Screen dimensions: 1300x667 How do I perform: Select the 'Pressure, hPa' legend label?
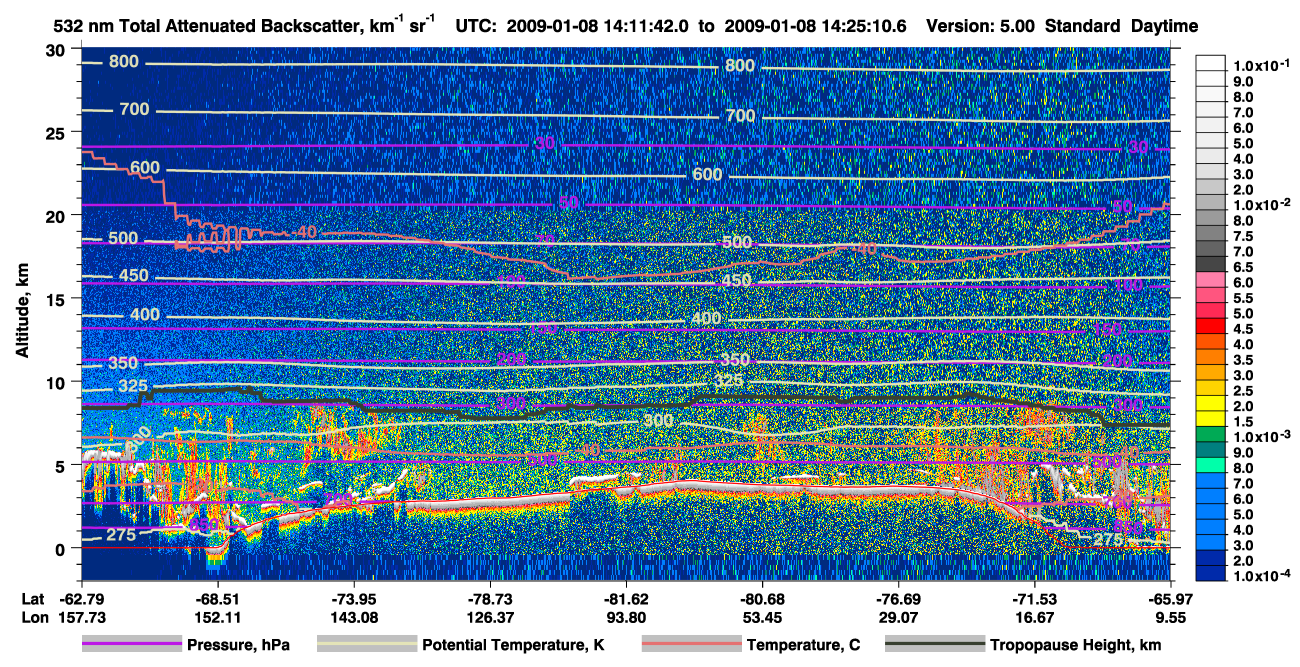point(237,646)
